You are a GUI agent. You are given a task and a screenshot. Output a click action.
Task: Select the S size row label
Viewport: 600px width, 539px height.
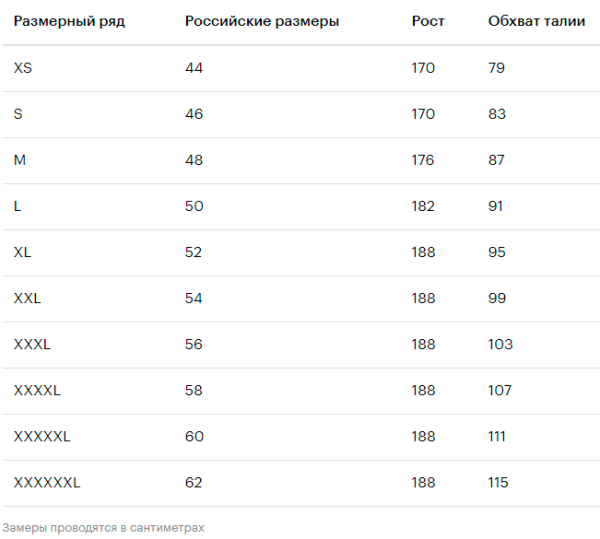19,114
